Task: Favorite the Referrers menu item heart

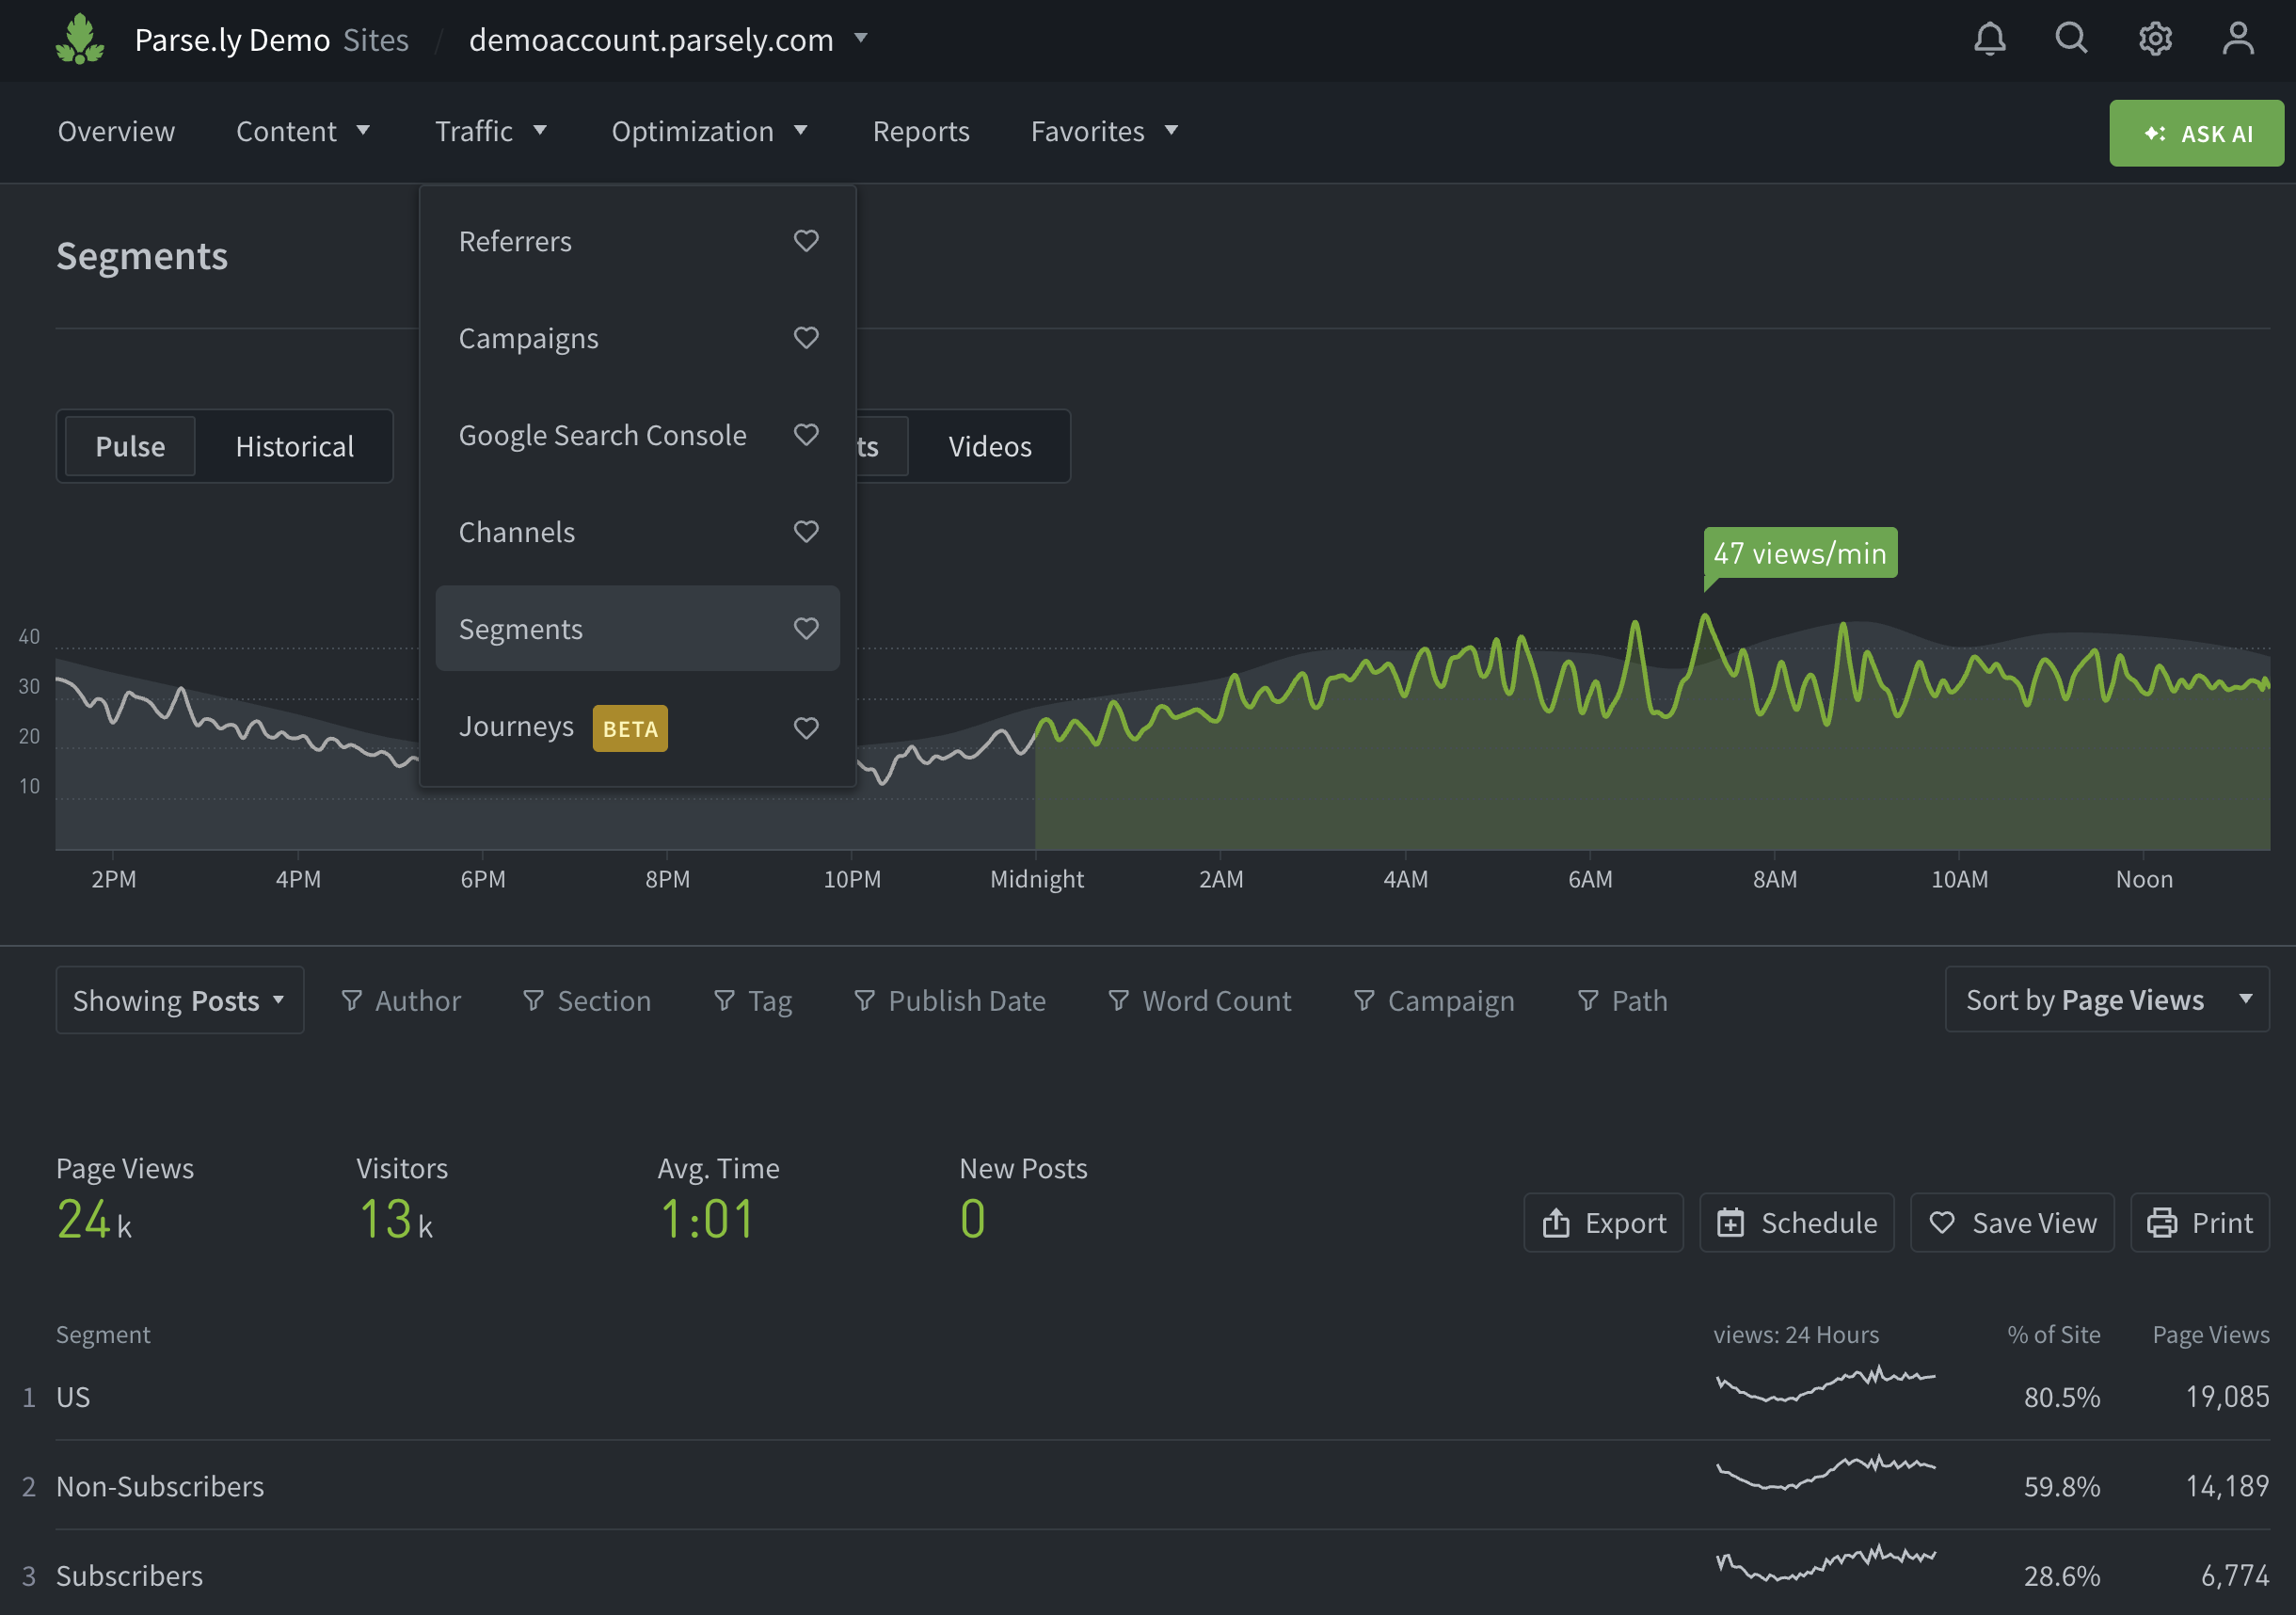Action: point(806,241)
